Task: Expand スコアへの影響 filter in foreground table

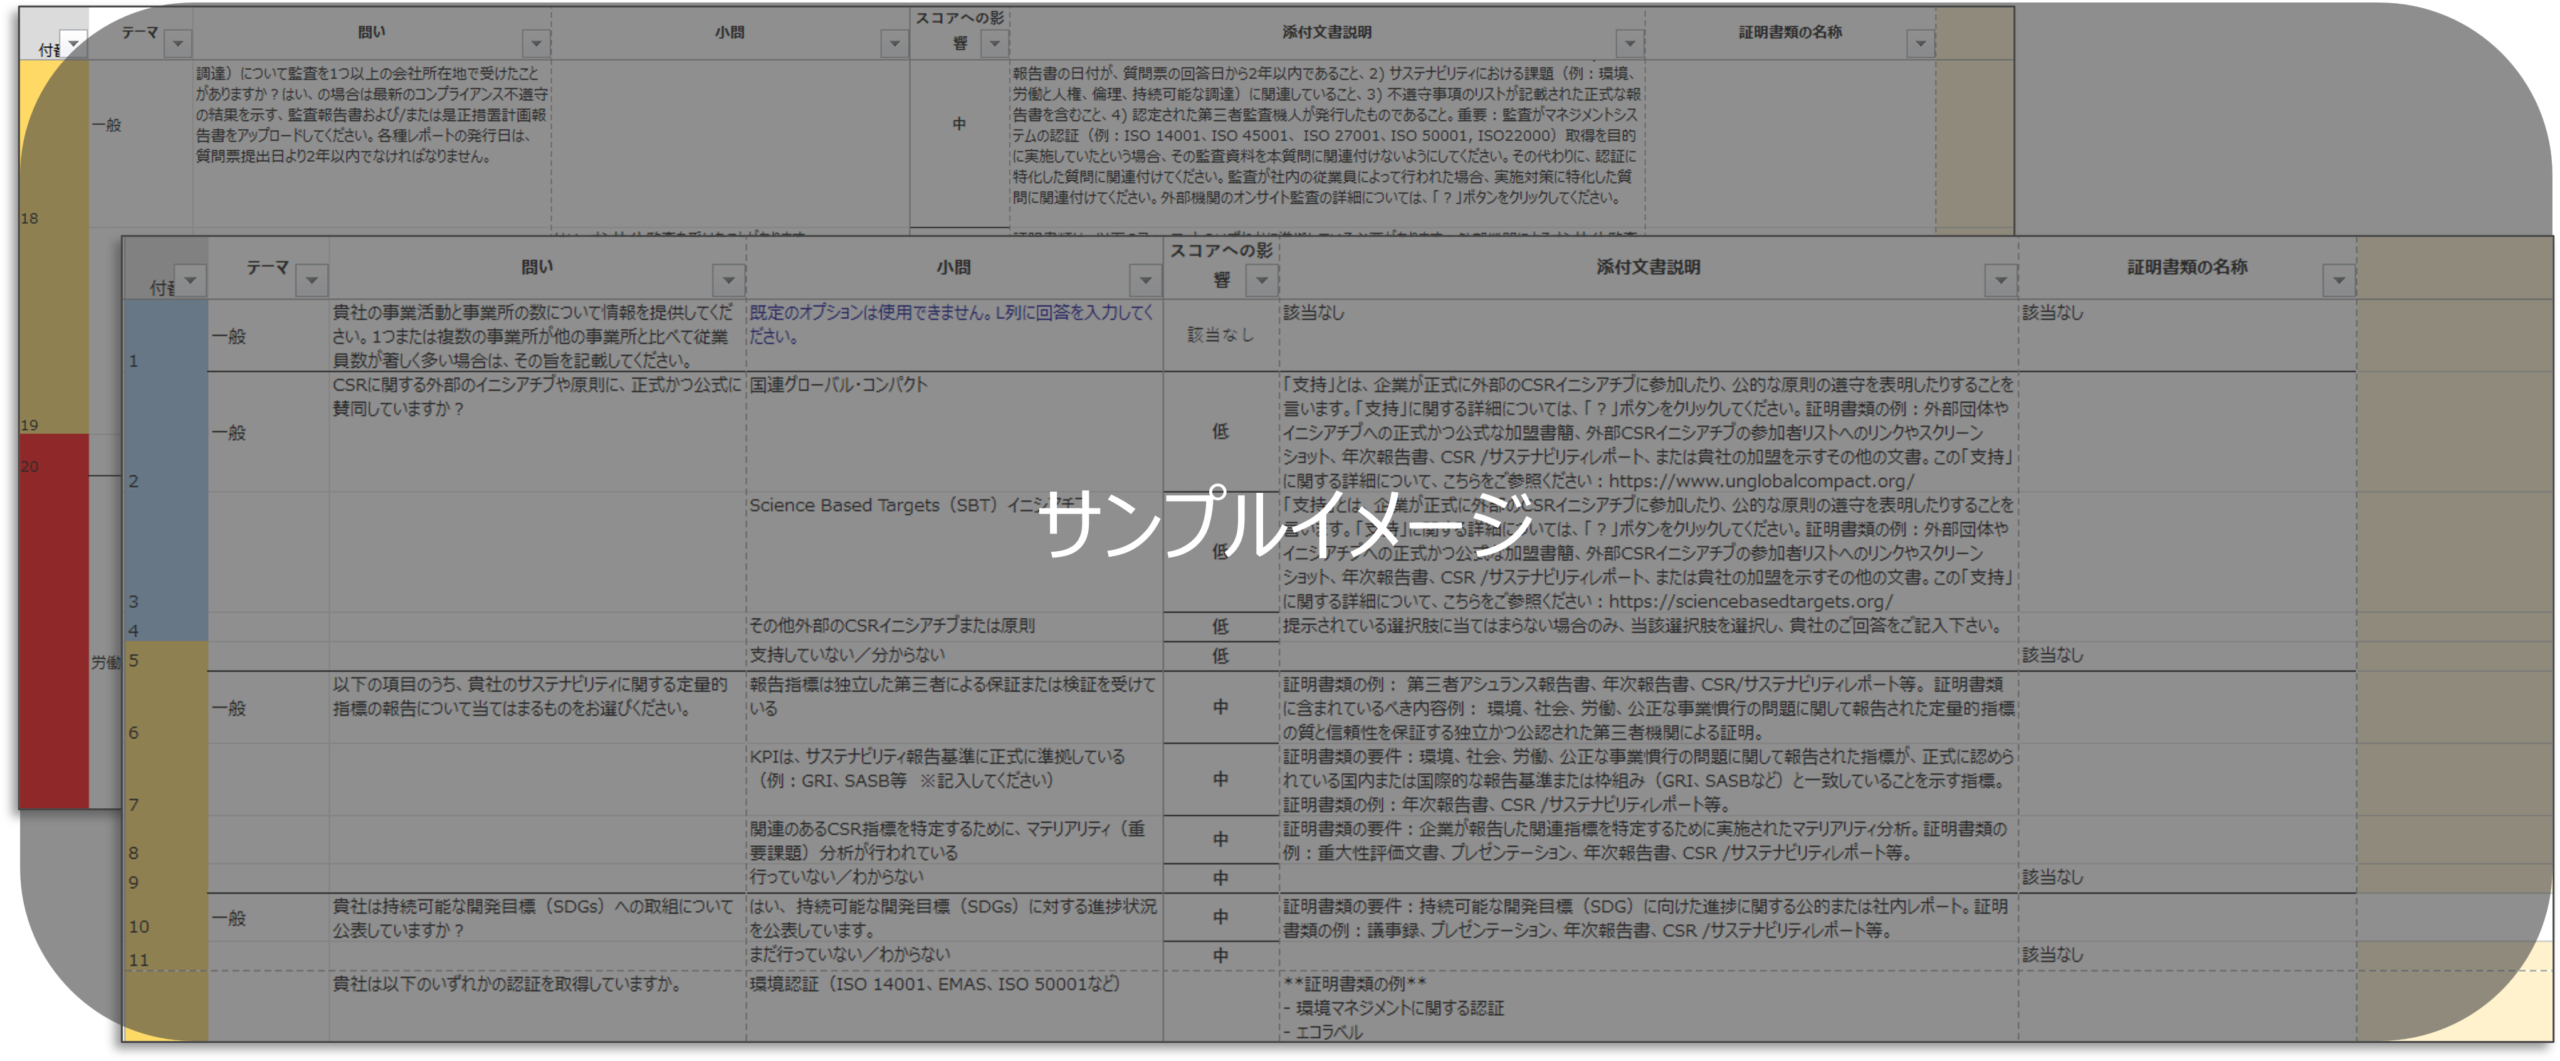Action: [1262, 281]
